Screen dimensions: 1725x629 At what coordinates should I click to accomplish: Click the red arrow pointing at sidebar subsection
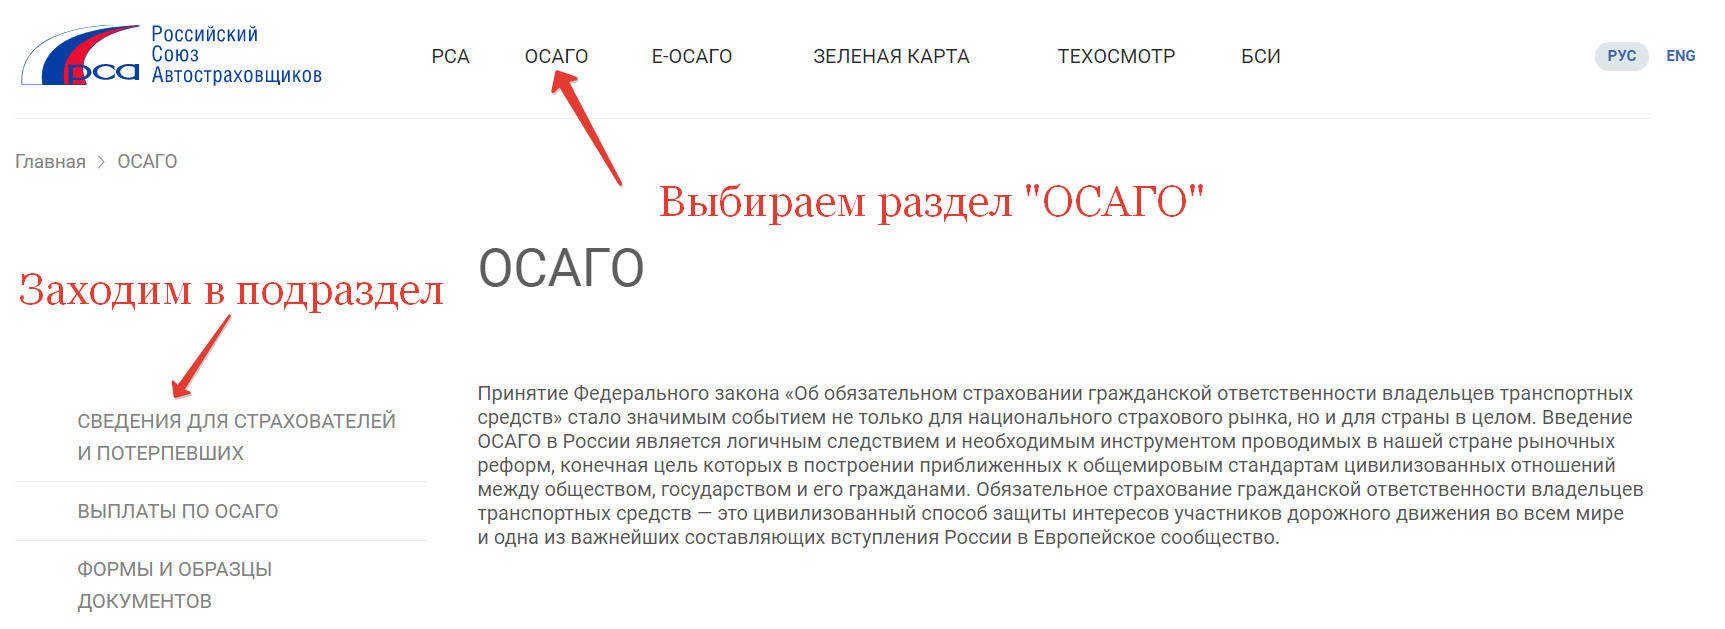pyautogui.click(x=201, y=357)
